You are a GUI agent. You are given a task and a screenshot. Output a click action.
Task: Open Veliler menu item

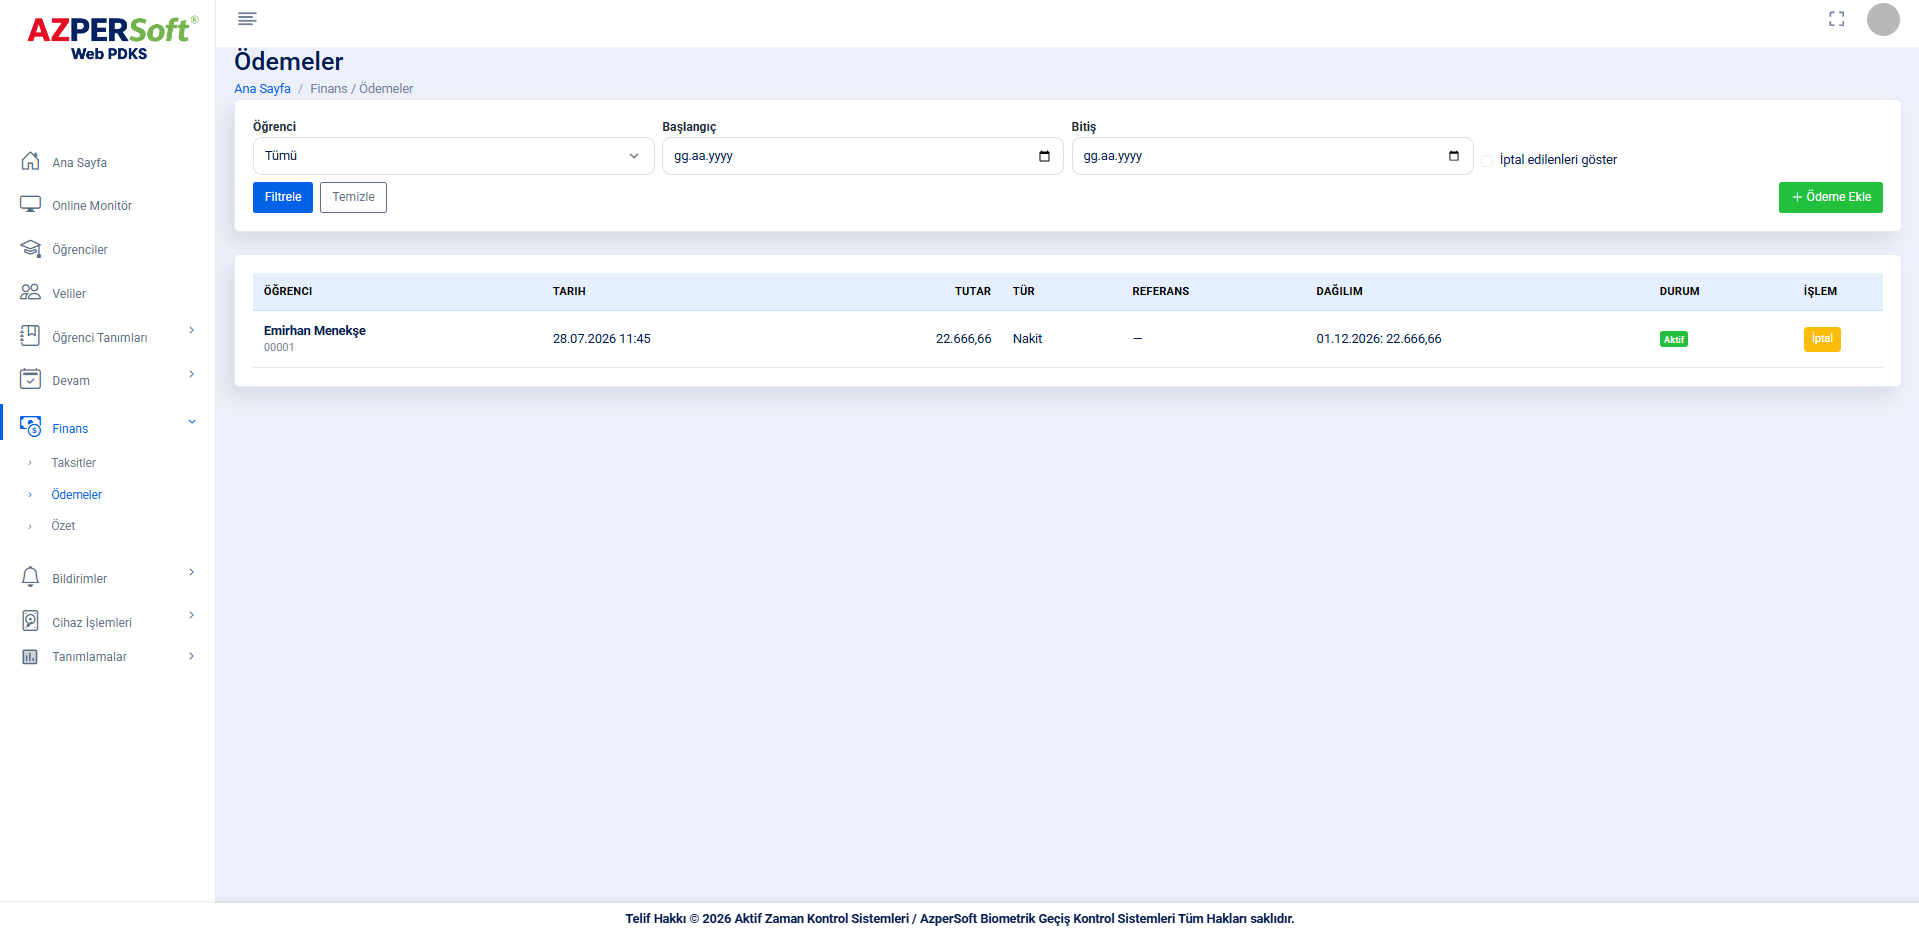(69, 294)
